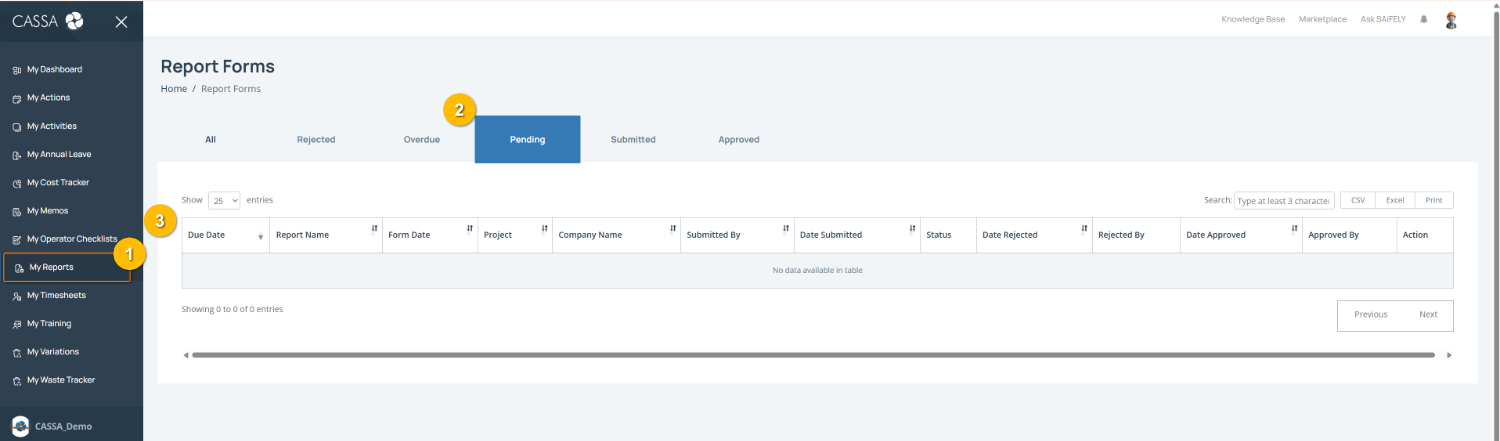This screenshot has width=1500, height=441.
Task: Open the Show entries dropdown
Action: [224, 200]
